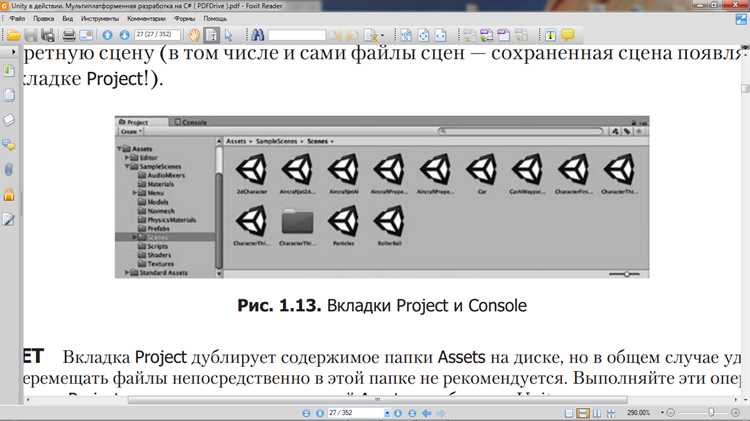
Task: Add a comment with yellow Note tool
Action: point(568,34)
